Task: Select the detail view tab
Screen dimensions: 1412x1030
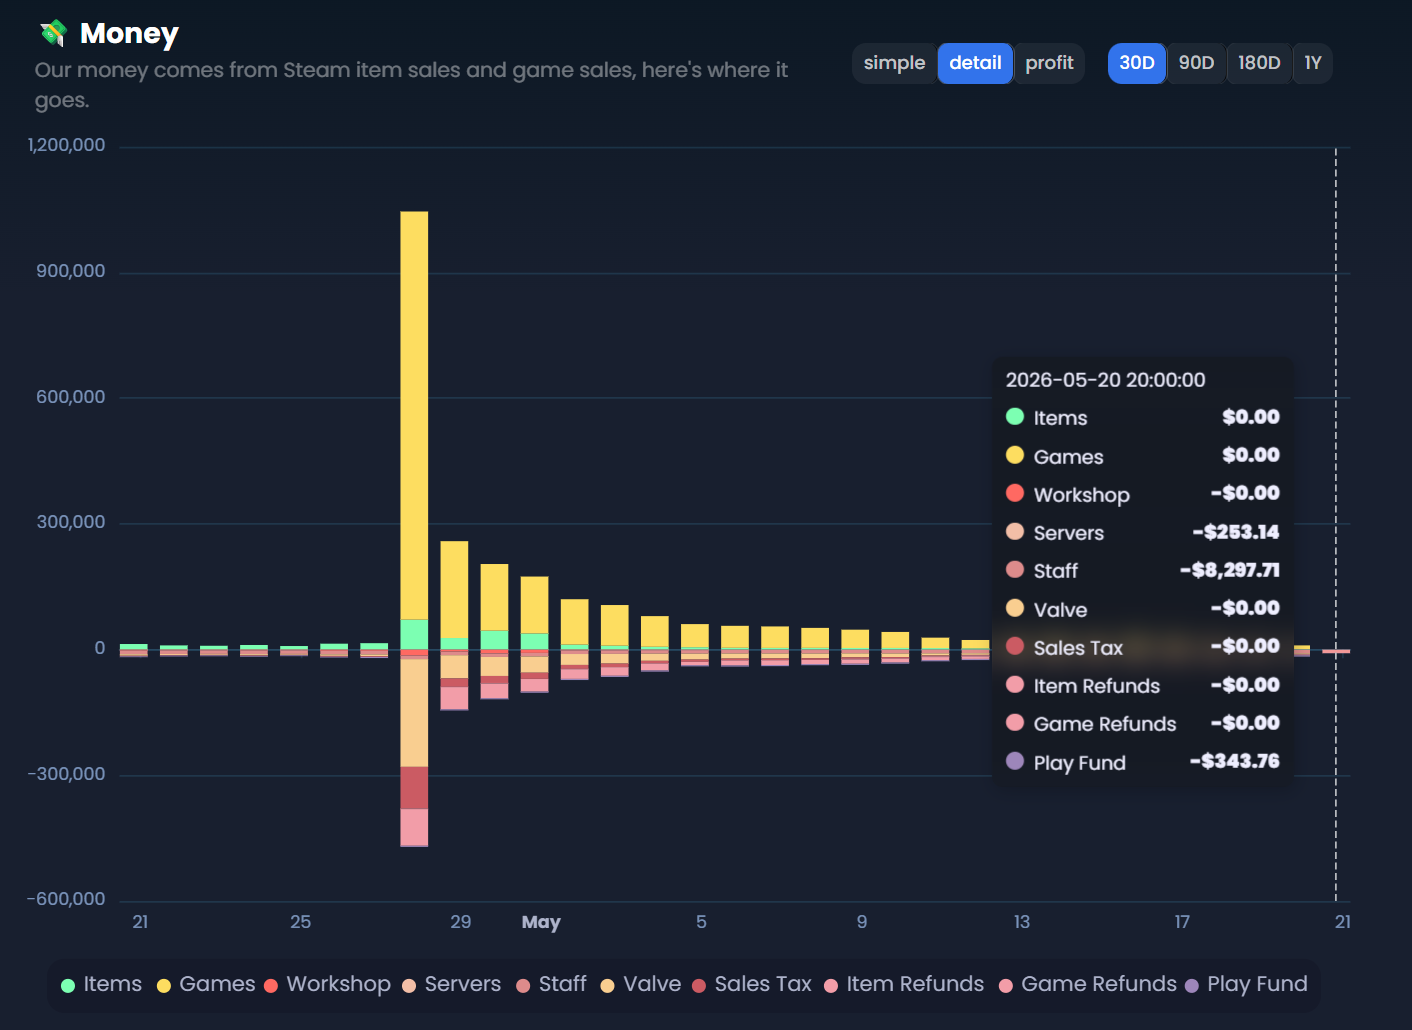Action: (x=975, y=63)
